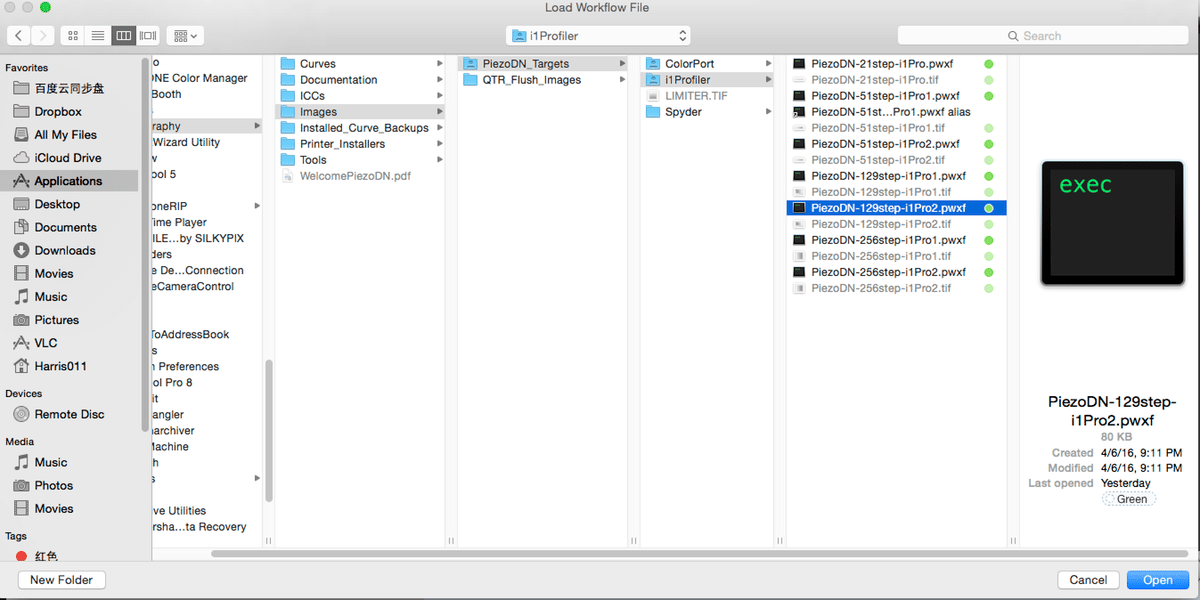Open All My Files in sidebar
The width and height of the screenshot is (1200, 600).
(x=65, y=135)
